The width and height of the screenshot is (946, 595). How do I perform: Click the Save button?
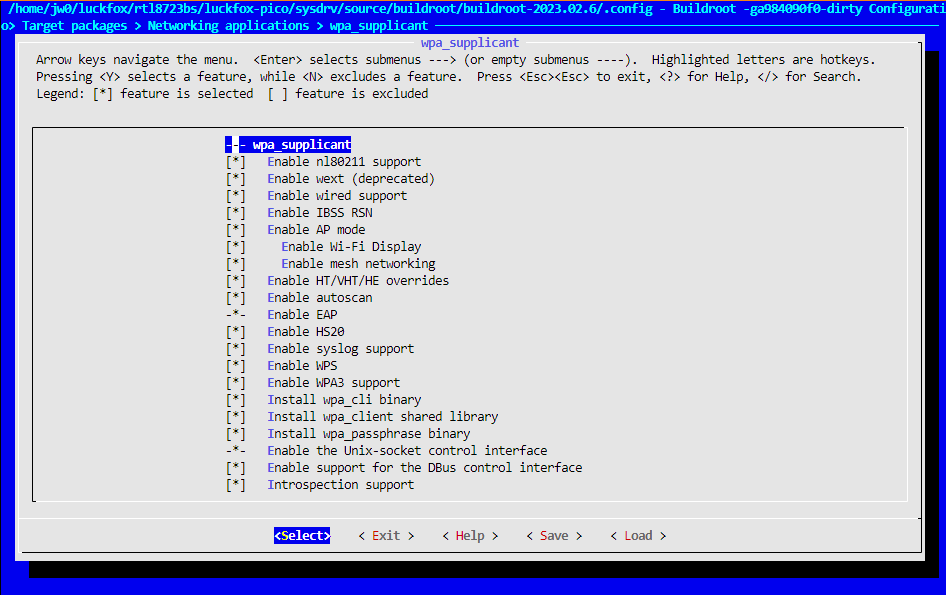554,536
